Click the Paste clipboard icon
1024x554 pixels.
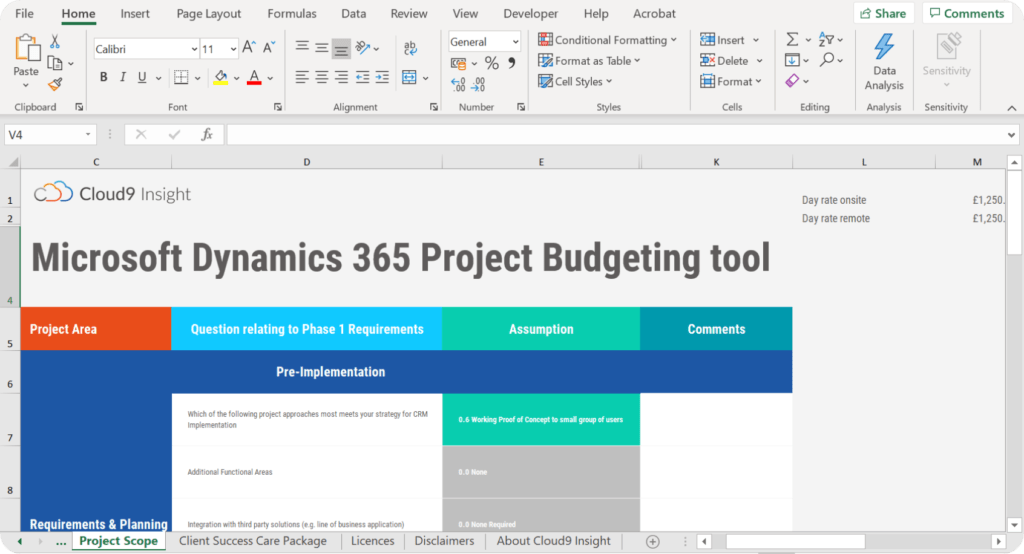(26, 49)
